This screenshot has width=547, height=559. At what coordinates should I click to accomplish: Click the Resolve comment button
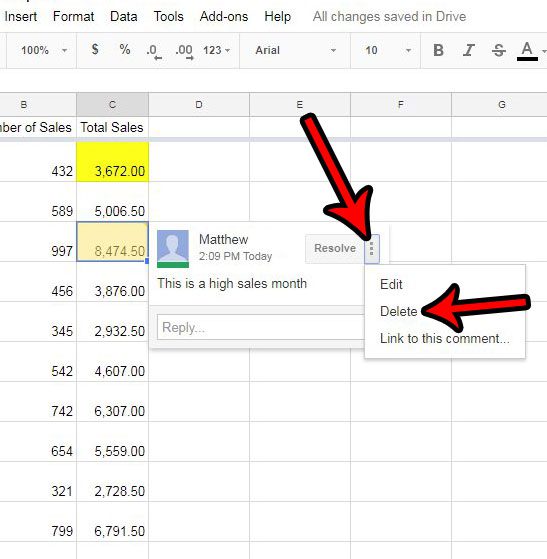335,248
